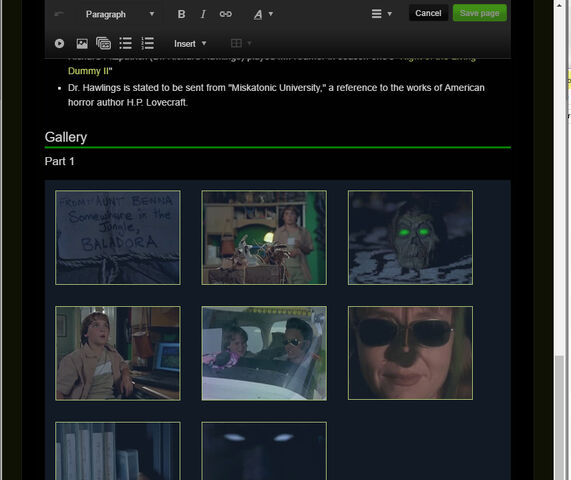Click the scrollbar up arrow
Screen dimensions: 571x480
click(559, 5)
